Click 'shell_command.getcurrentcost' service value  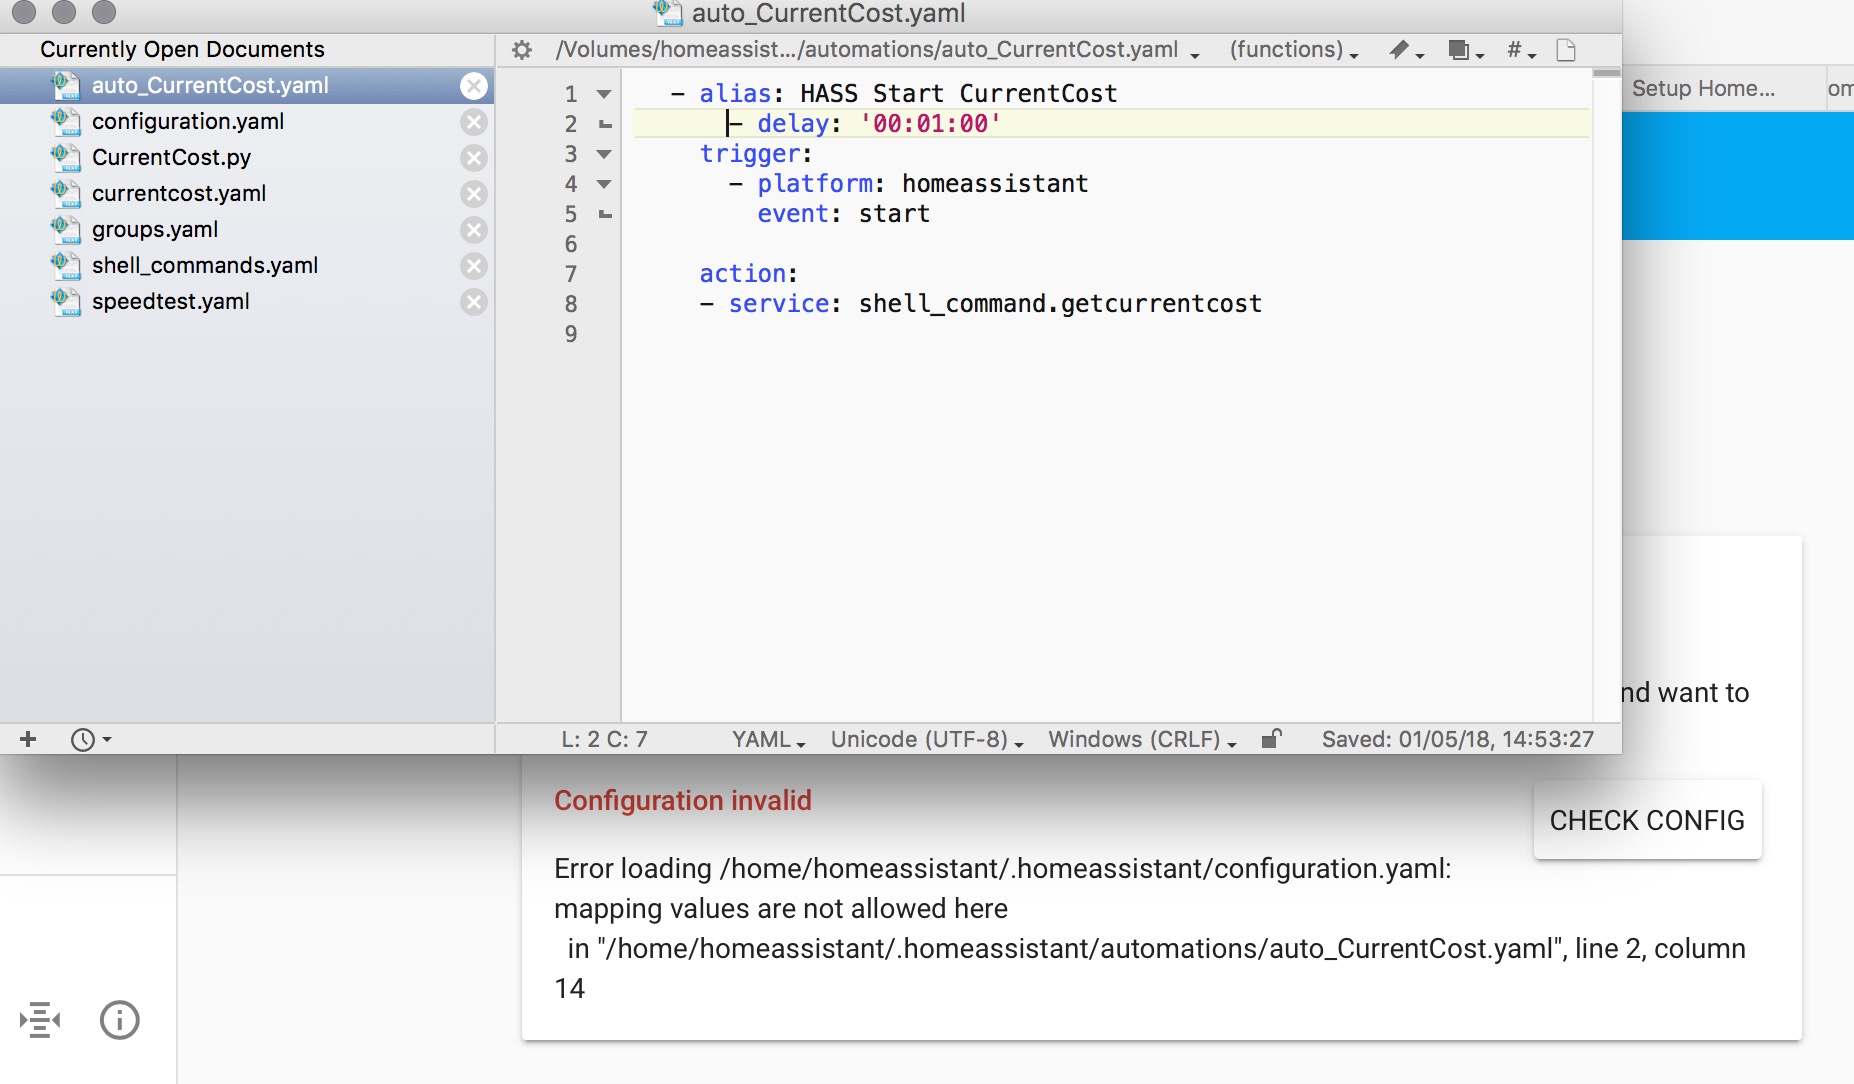point(1060,304)
